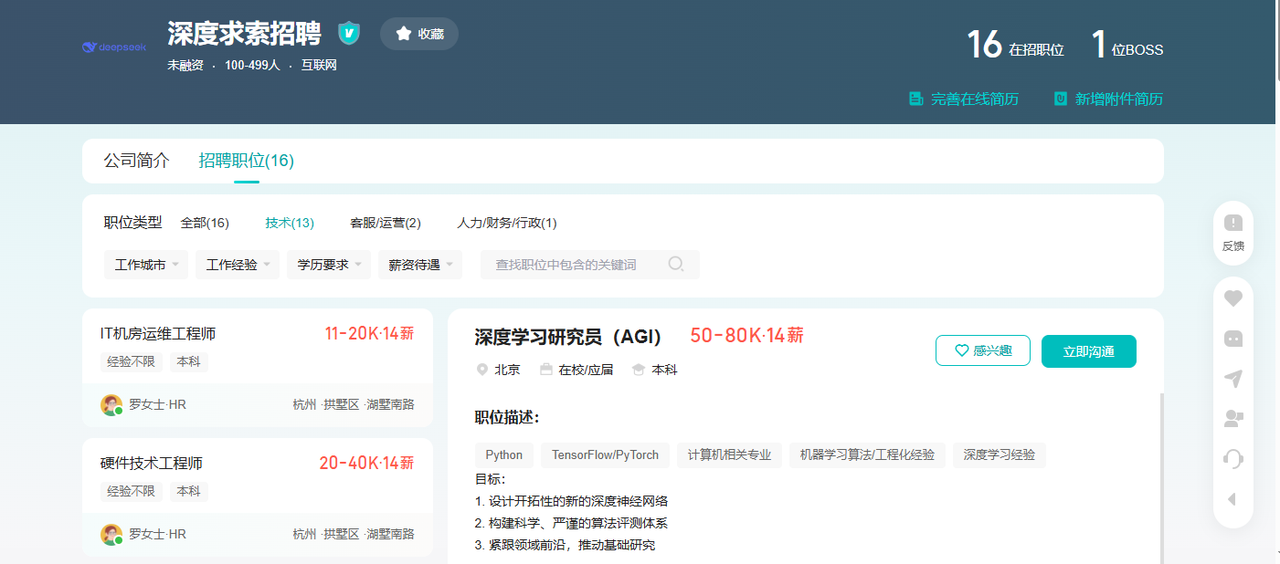The image size is (1280, 564).
Task: Open IT机房运维工程师 job listing
Action: [158, 333]
